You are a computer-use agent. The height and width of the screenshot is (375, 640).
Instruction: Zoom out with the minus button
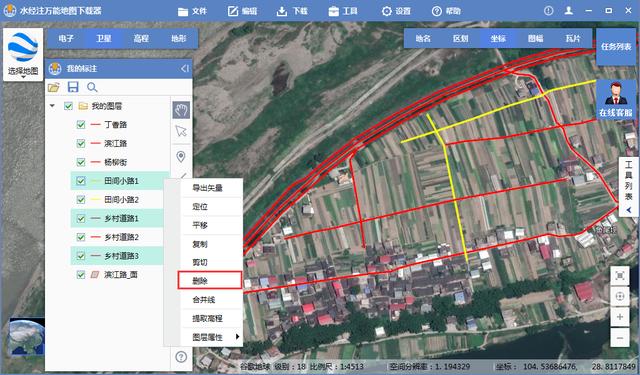(x=620, y=338)
